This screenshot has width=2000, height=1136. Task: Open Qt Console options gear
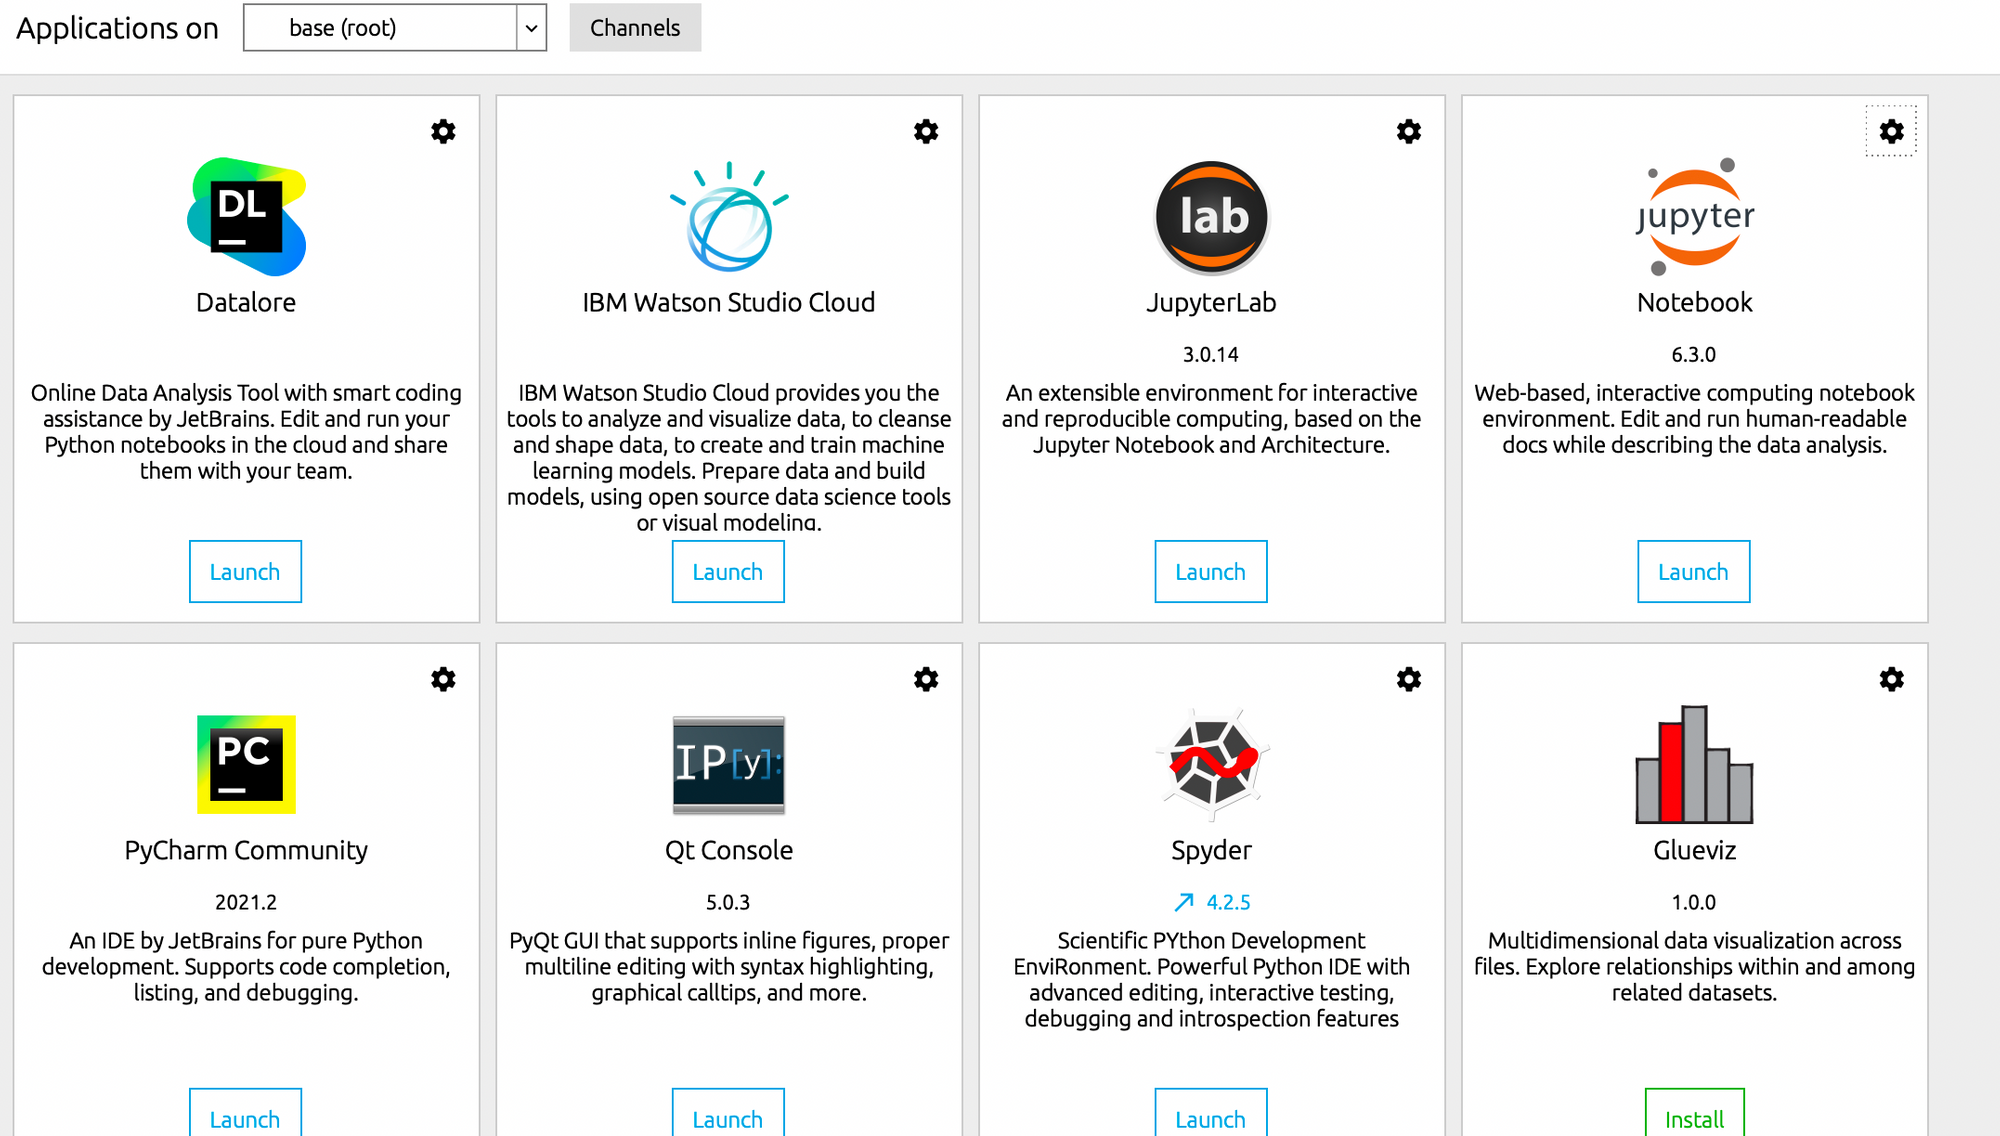point(926,680)
